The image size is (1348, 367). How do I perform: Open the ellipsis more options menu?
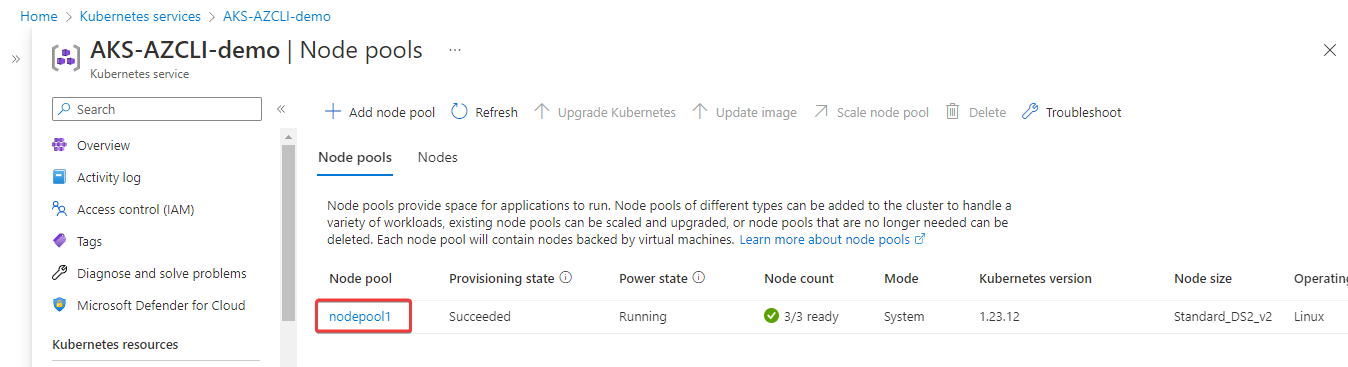pyautogui.click(x=455, y=50)
